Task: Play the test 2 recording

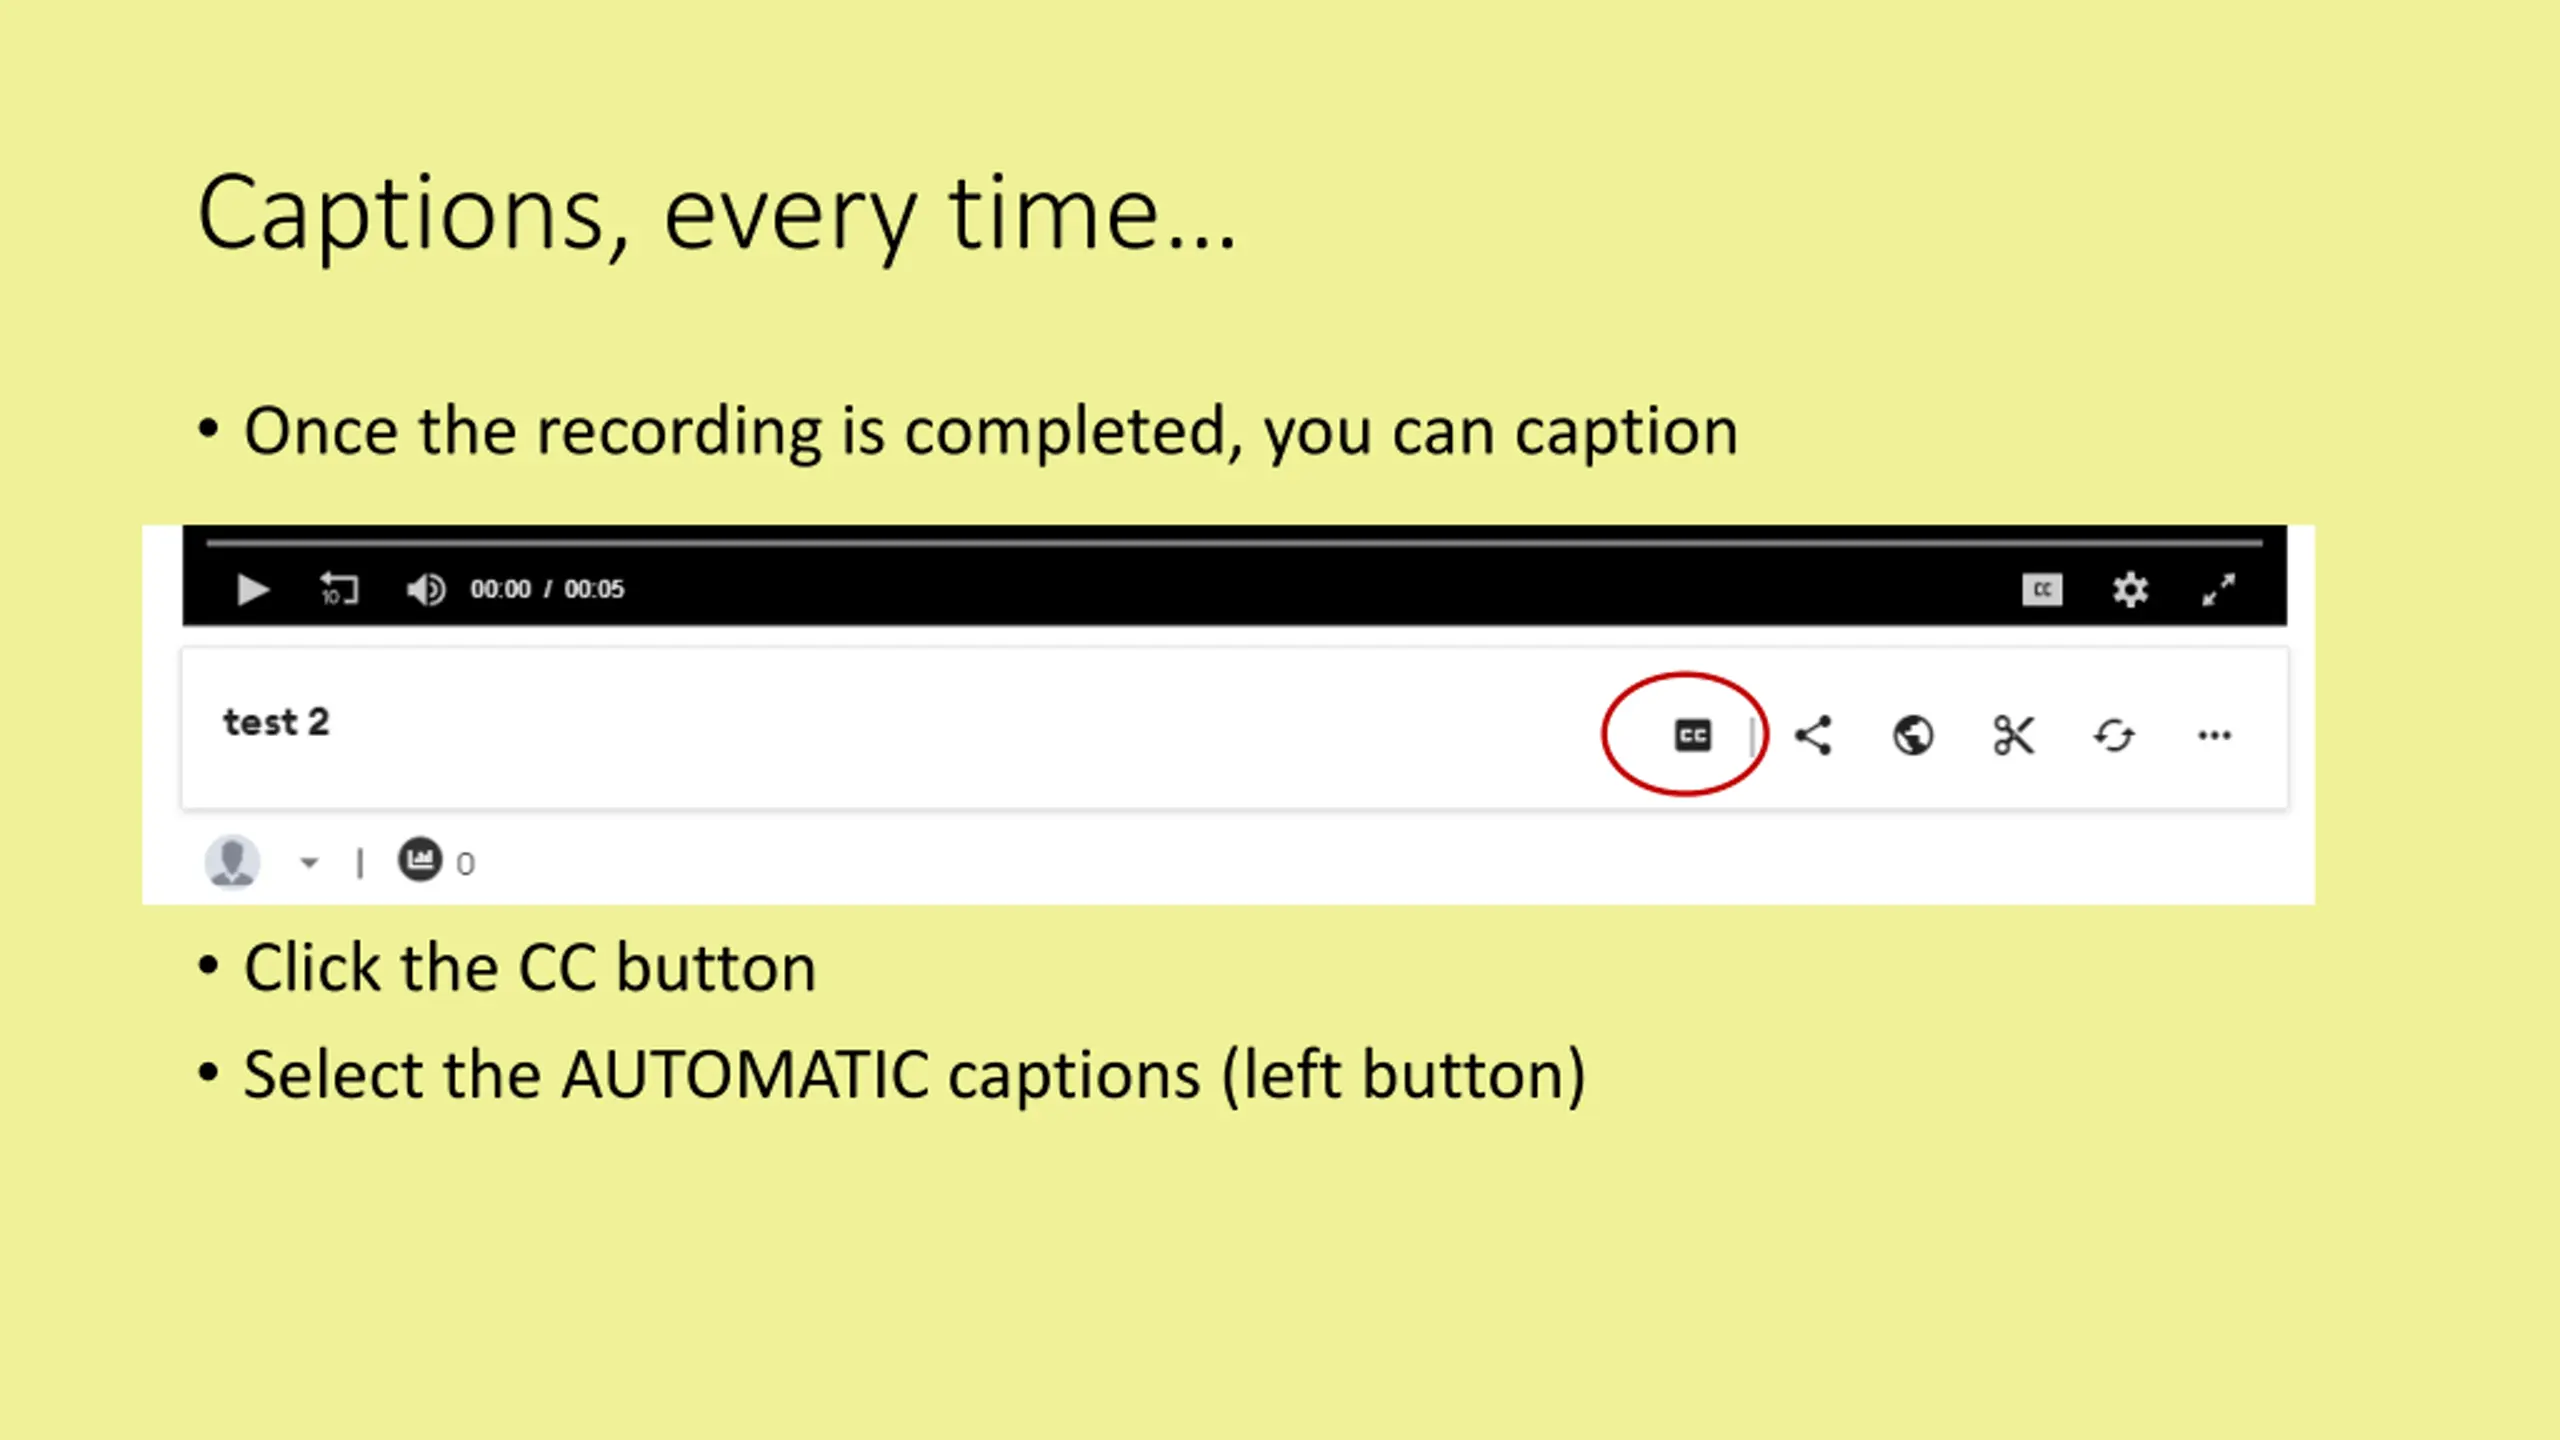Action: click(253, 590)
